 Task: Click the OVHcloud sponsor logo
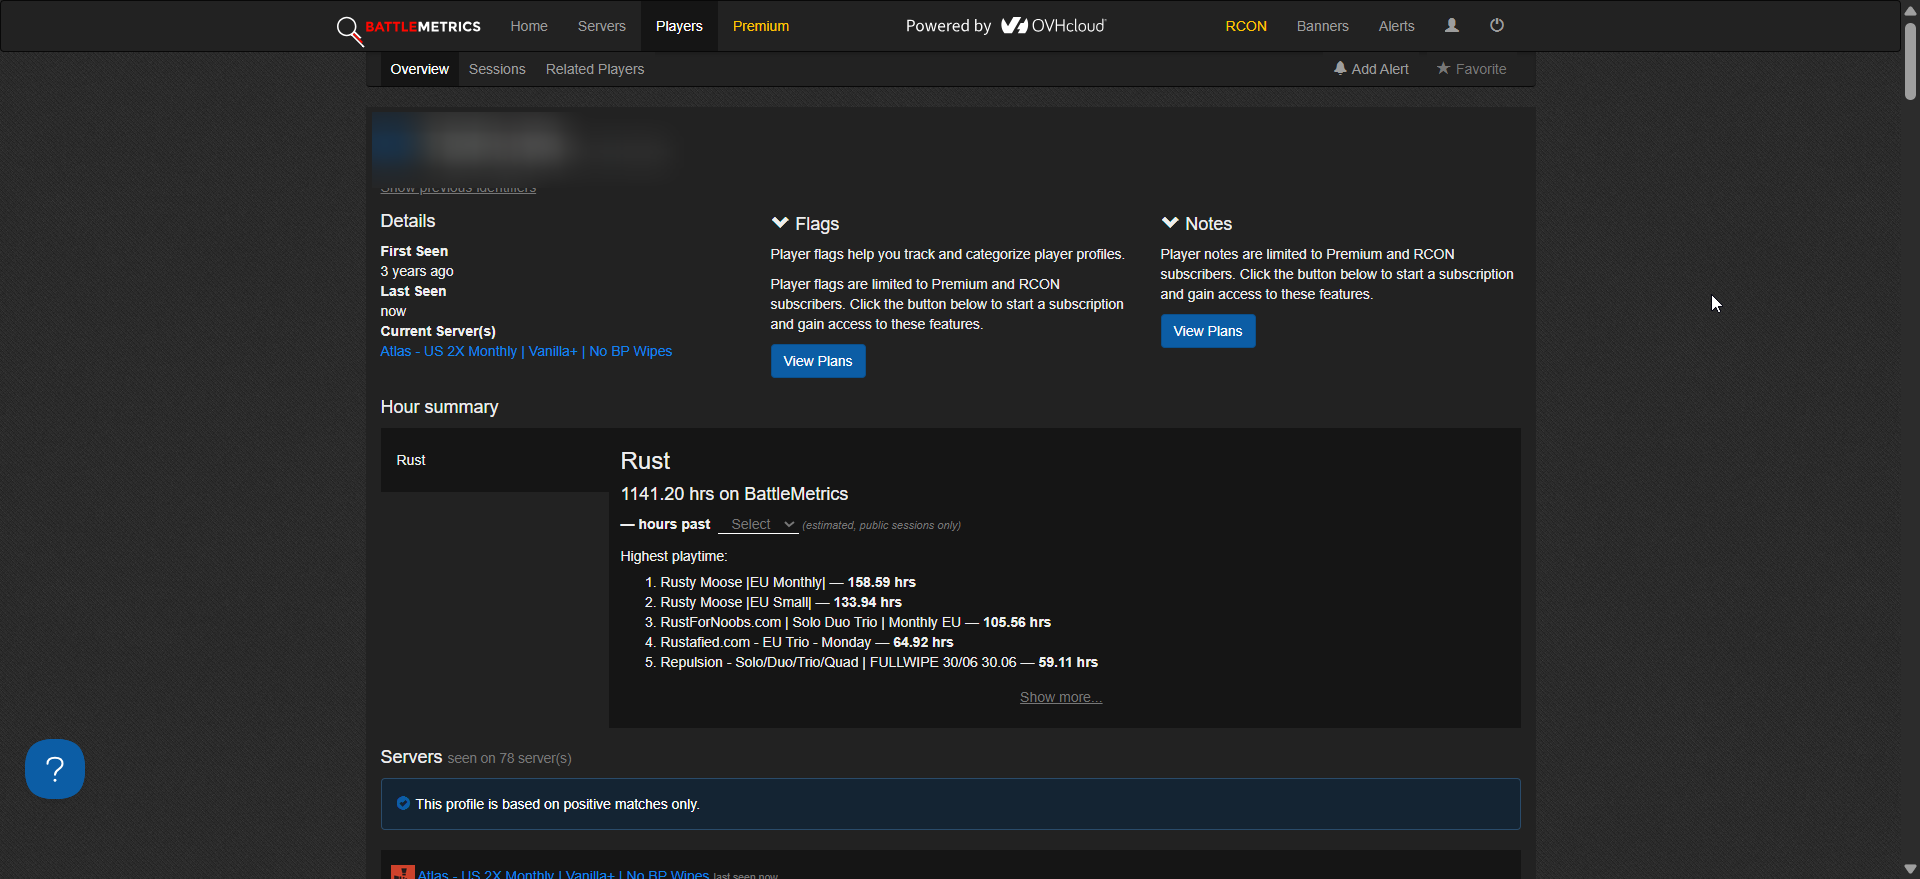1054,26
